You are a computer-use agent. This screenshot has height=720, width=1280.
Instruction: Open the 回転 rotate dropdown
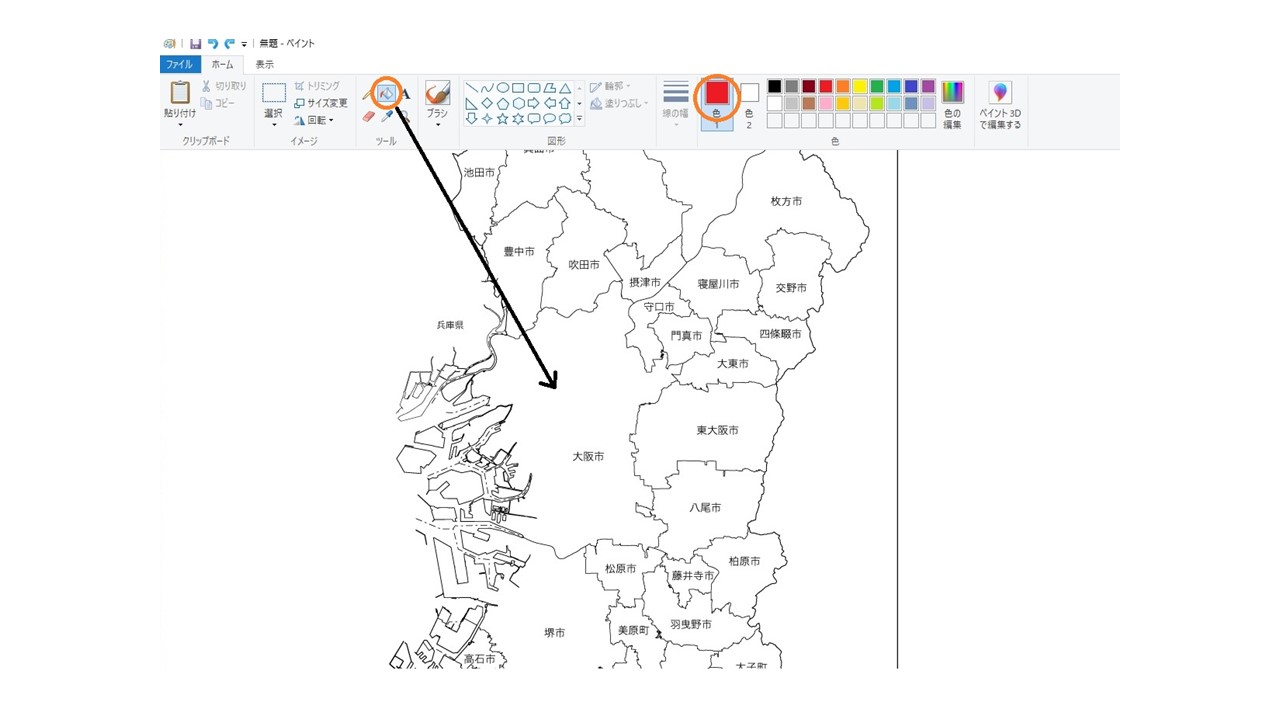tap(314, 120)
